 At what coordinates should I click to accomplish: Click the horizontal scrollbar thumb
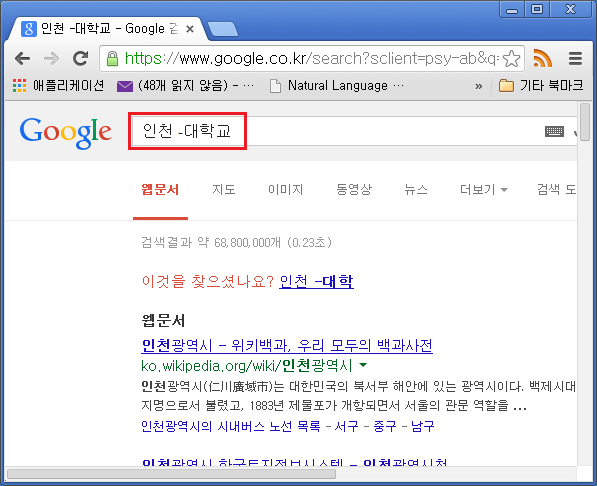tap(171, 474)
